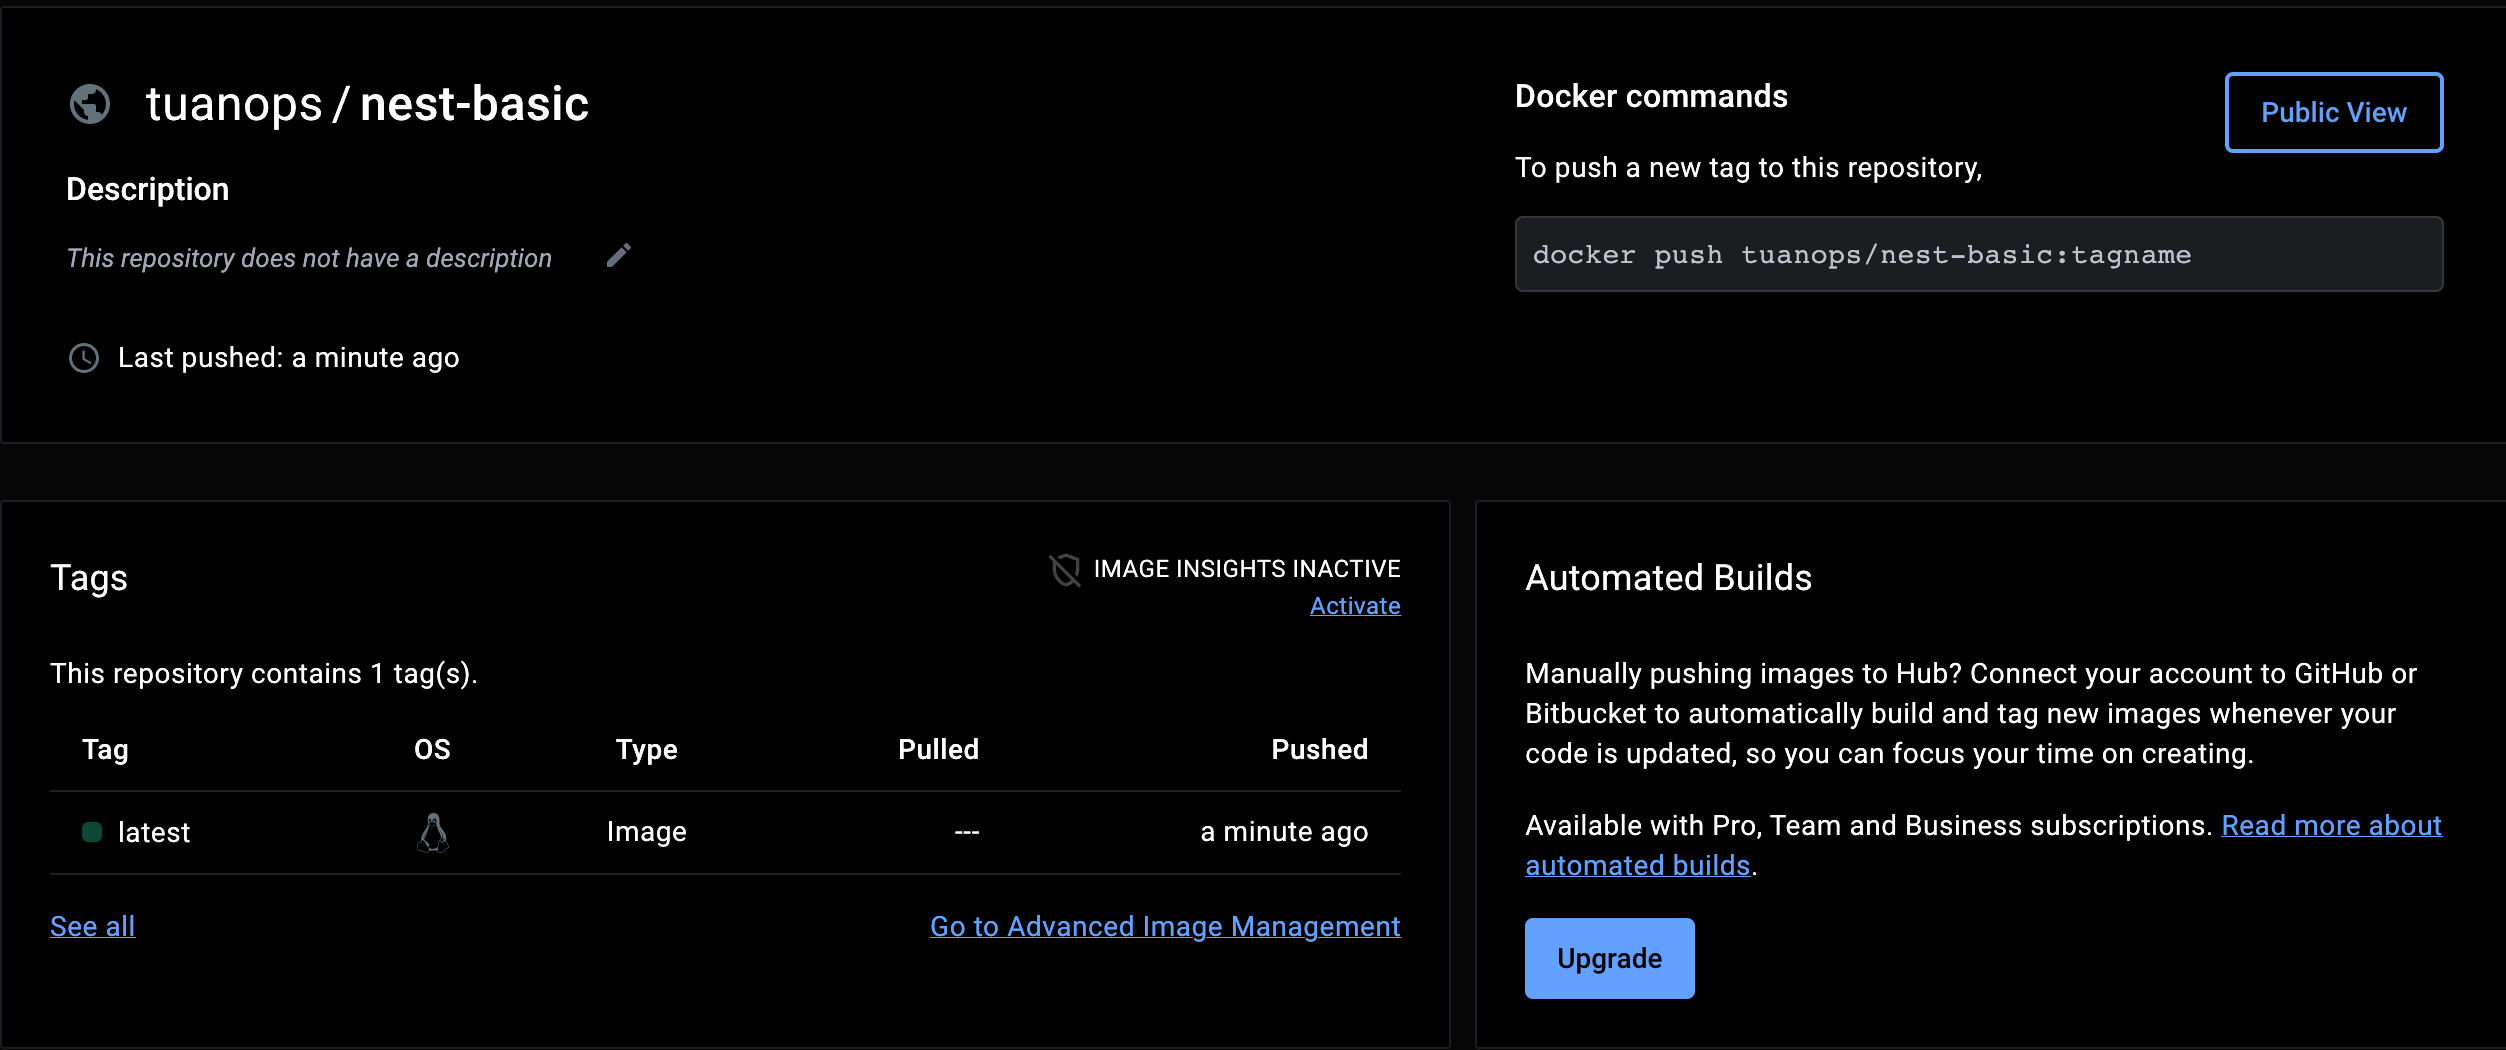
Task: Click the tuanops namespace in the breadcrumb
Action: point(236,103)
